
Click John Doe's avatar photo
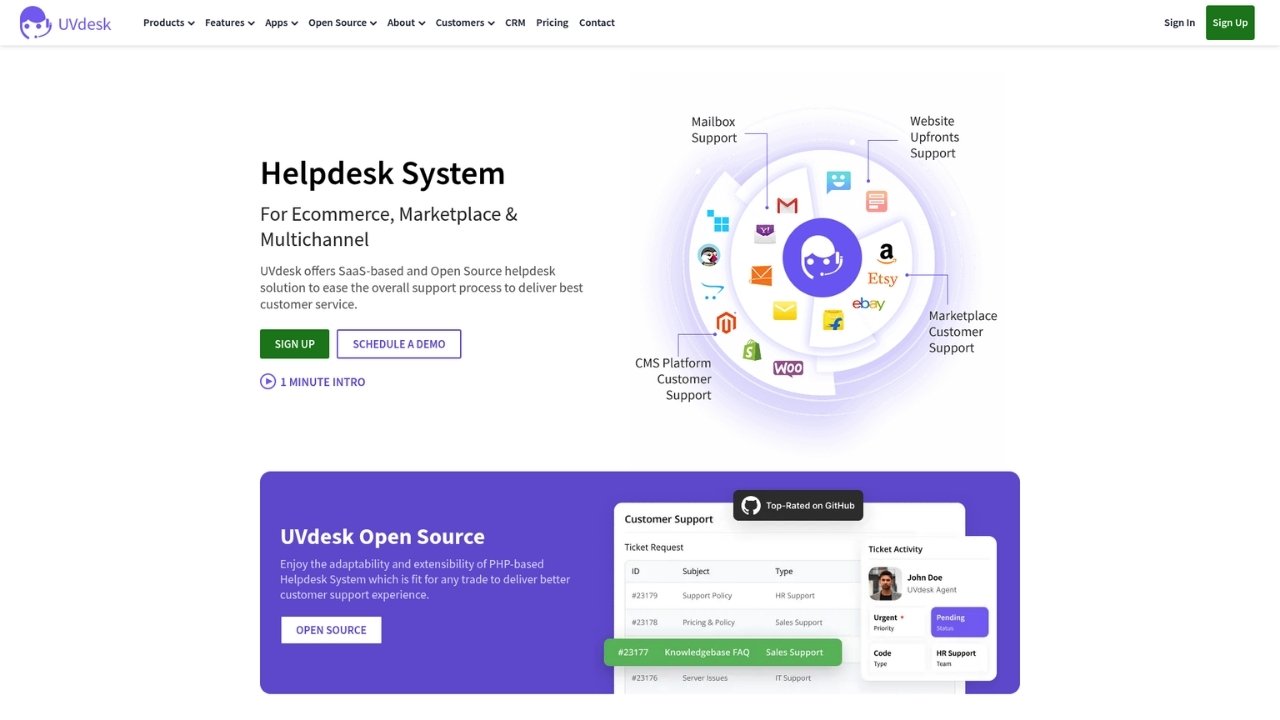coord(885,584)
